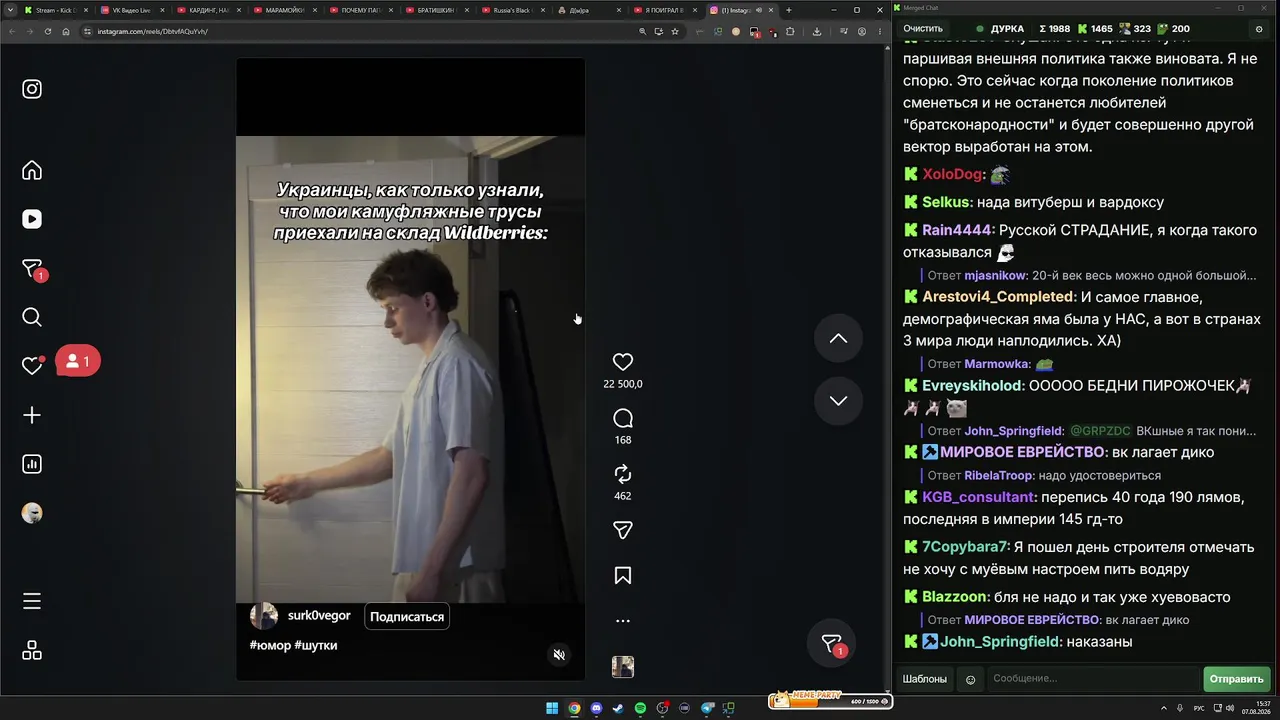Viewport: 1280px width, 720px height.
Task: Switch to the КАРДИНГ YouTube tab
Action: 208,10
